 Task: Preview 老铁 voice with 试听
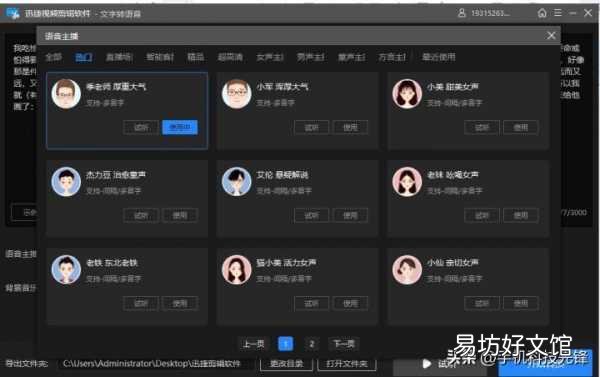141,304
